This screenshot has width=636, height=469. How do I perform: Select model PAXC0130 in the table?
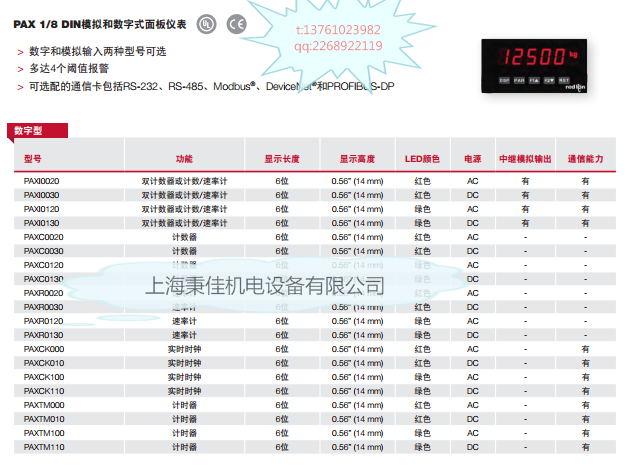pos(43,279)
